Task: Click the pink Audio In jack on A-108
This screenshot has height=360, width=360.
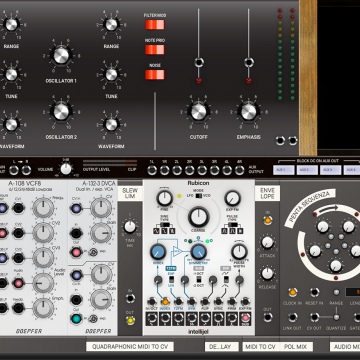Action: tap(18, 283)
